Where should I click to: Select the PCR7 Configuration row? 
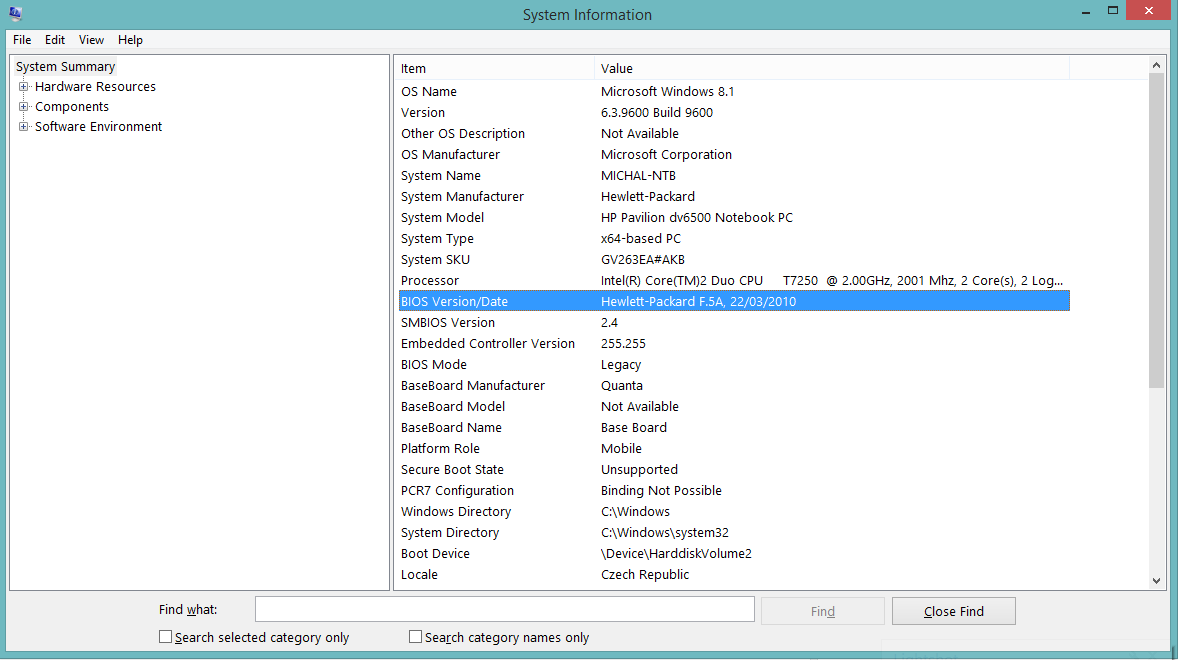tap(734, 491)
